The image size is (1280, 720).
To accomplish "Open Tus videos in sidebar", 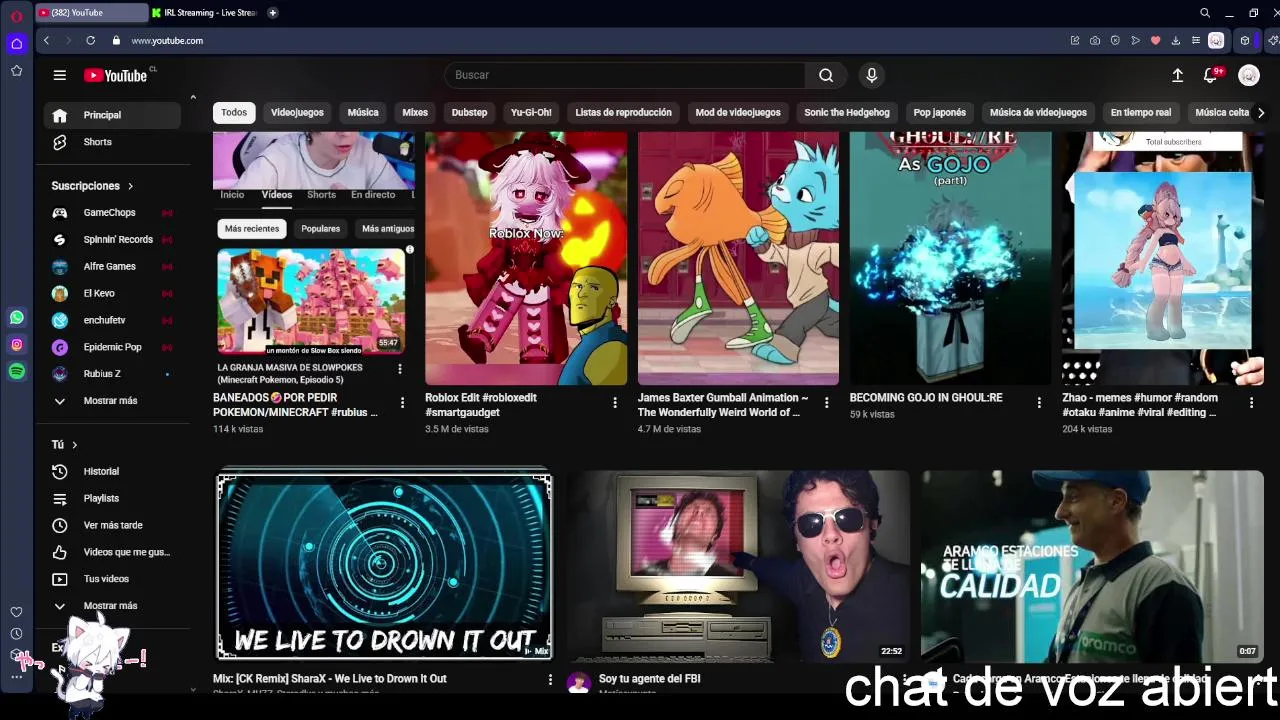I will click(112, 579).
